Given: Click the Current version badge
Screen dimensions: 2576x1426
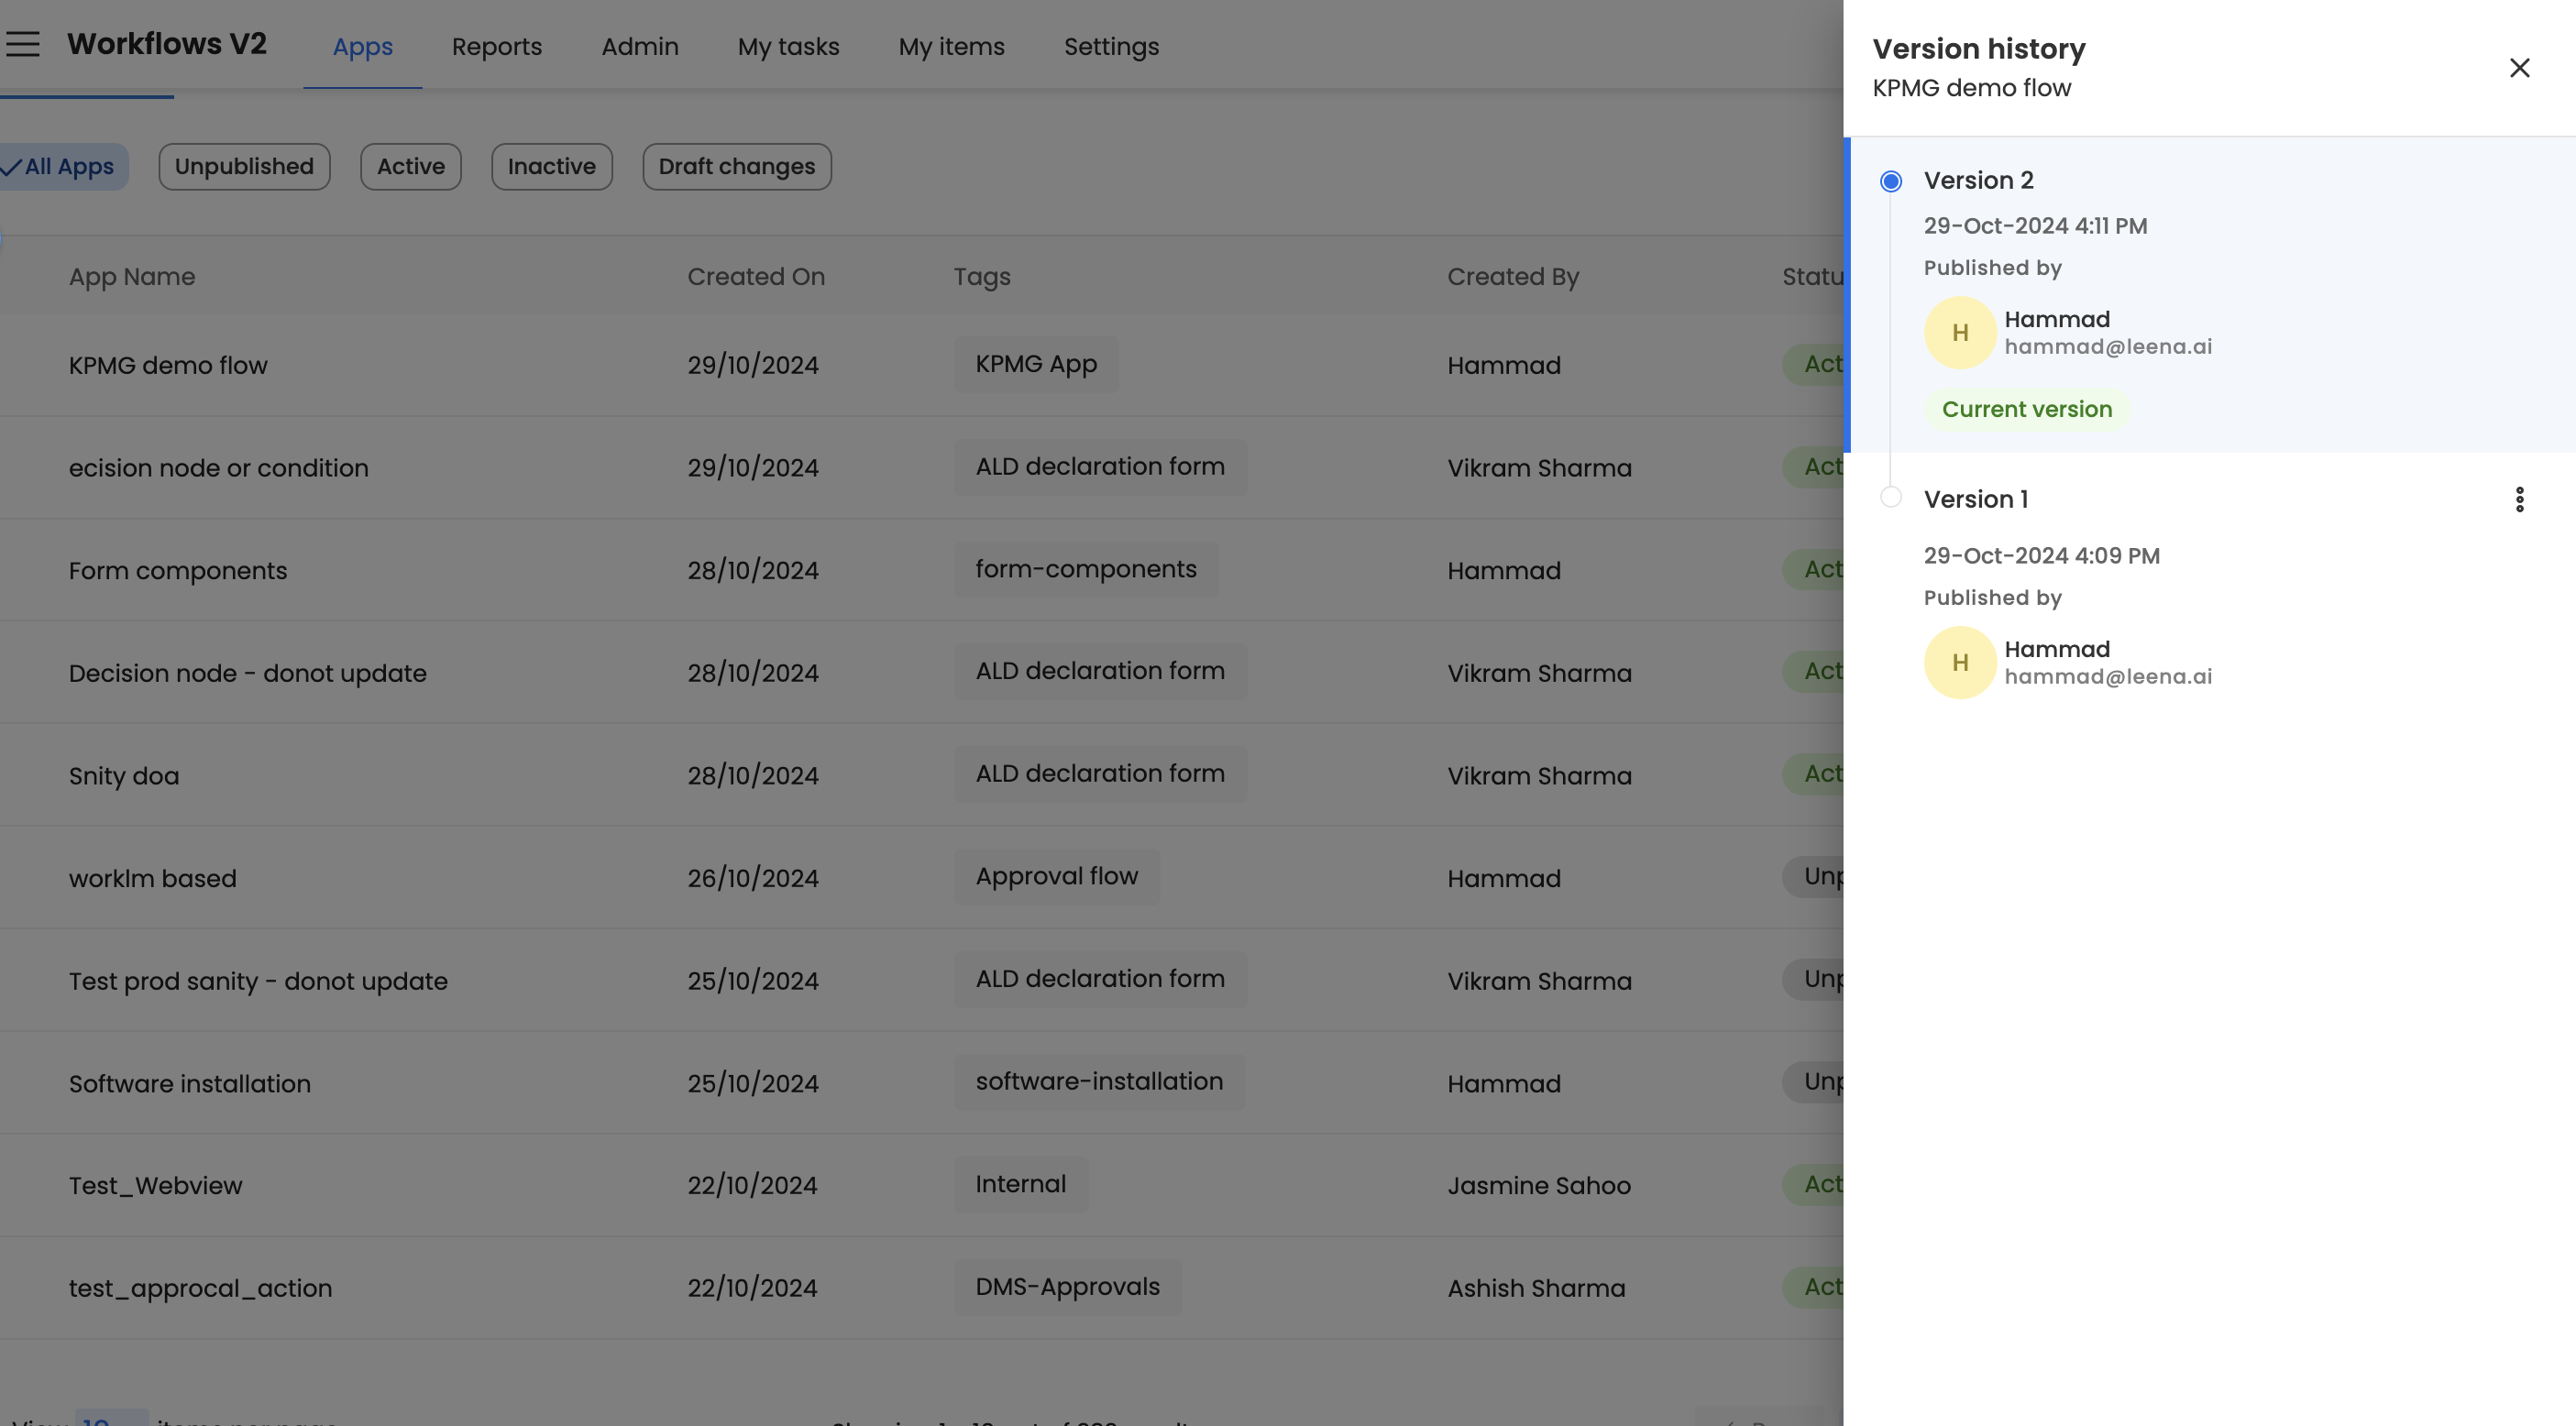Looking at the screenshot, I should 2026,409.
